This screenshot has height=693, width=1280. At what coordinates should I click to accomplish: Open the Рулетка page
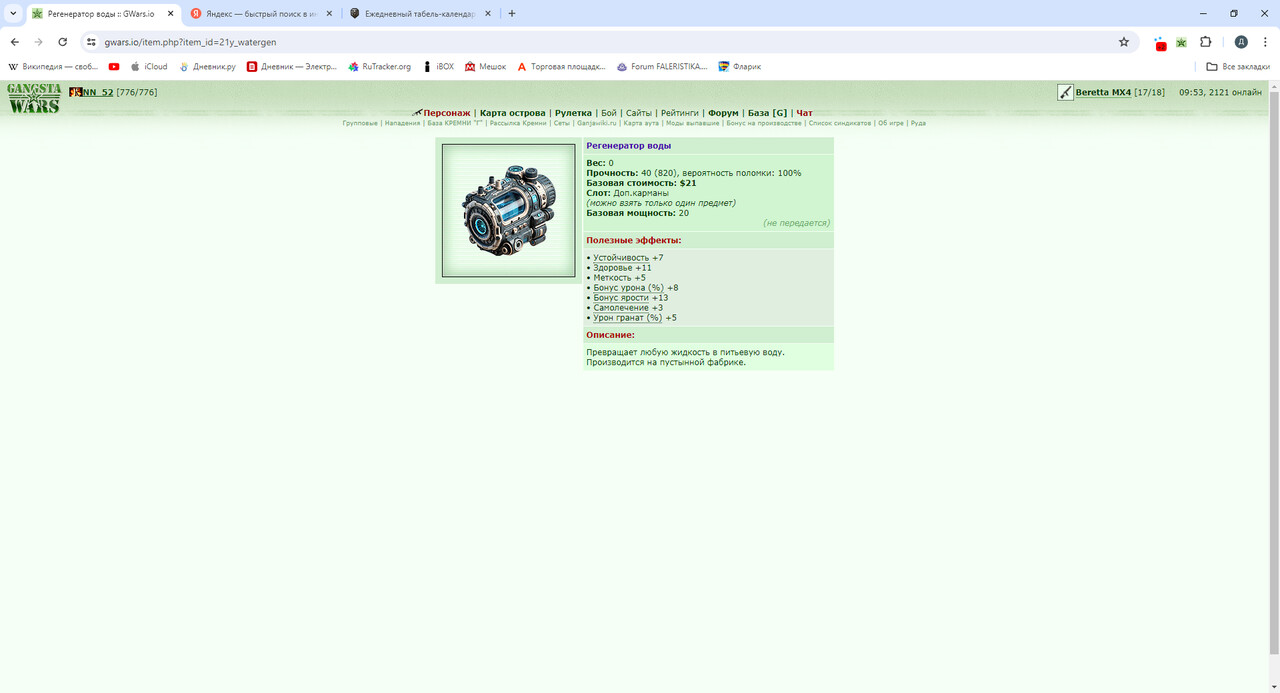[x=573, y=113]
